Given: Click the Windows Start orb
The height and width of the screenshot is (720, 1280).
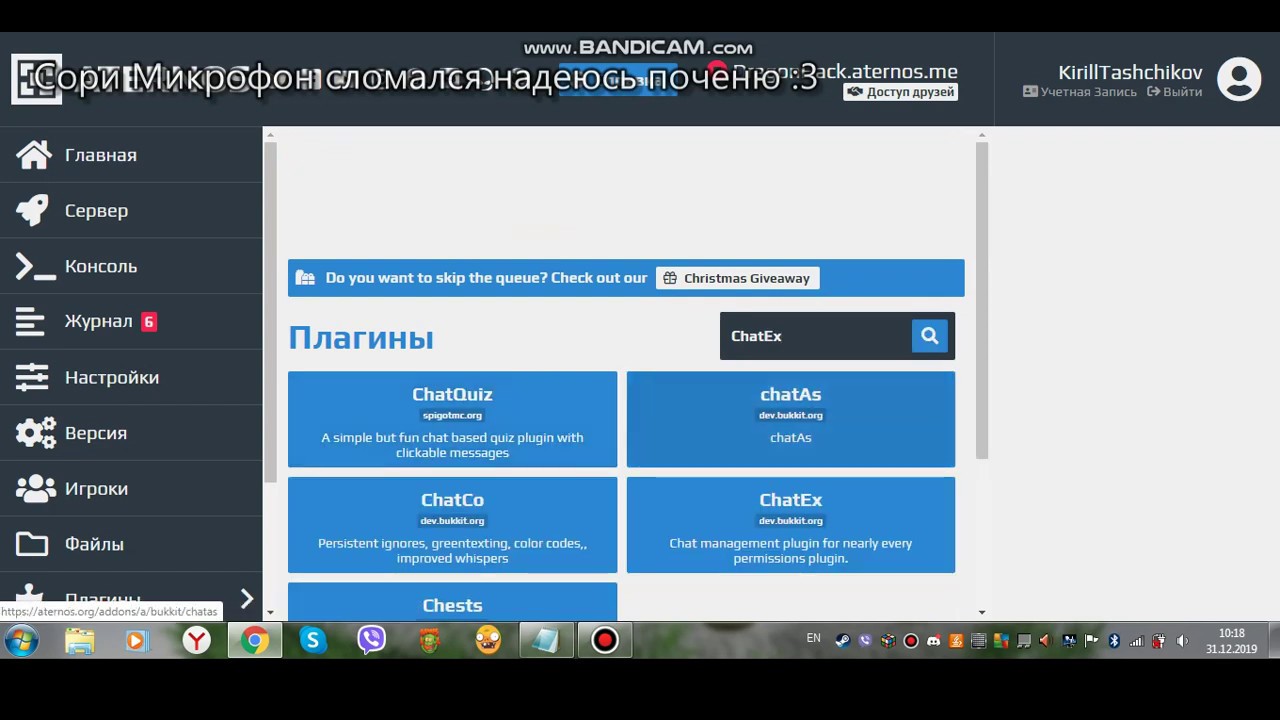Looking at the screenshot, I should (x=21, y=640).
